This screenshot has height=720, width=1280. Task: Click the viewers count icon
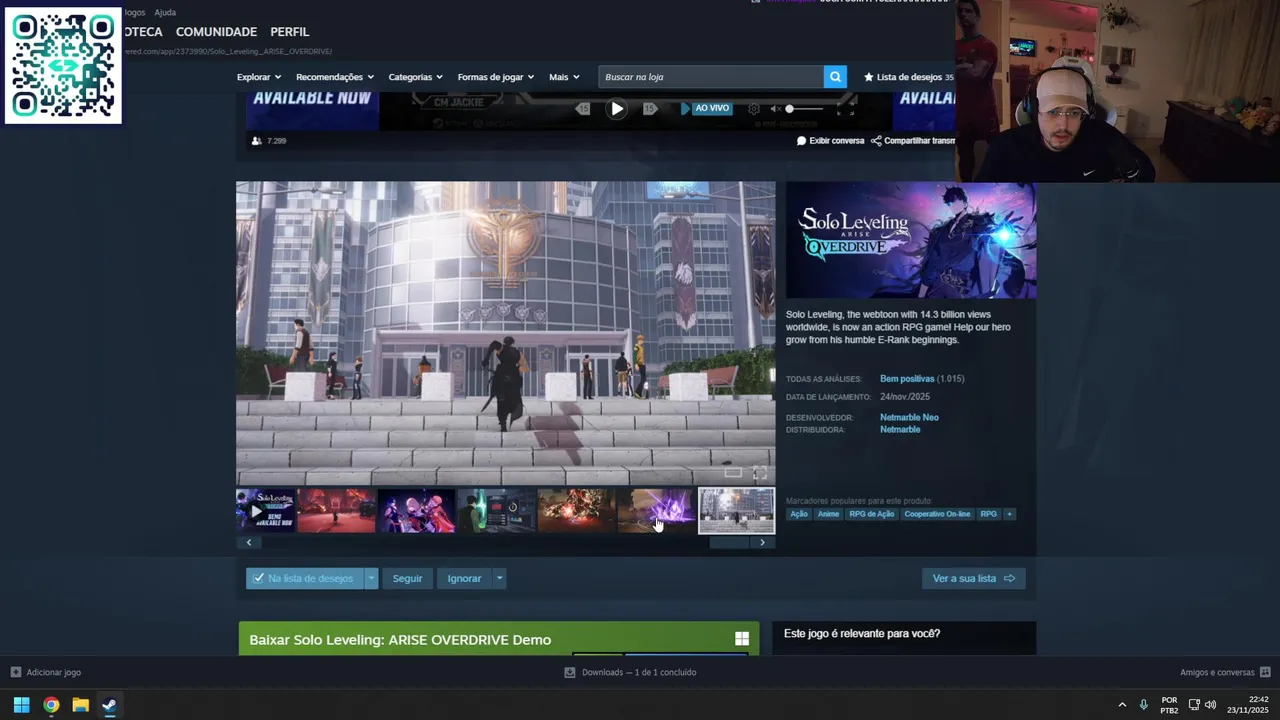point(256,141)
